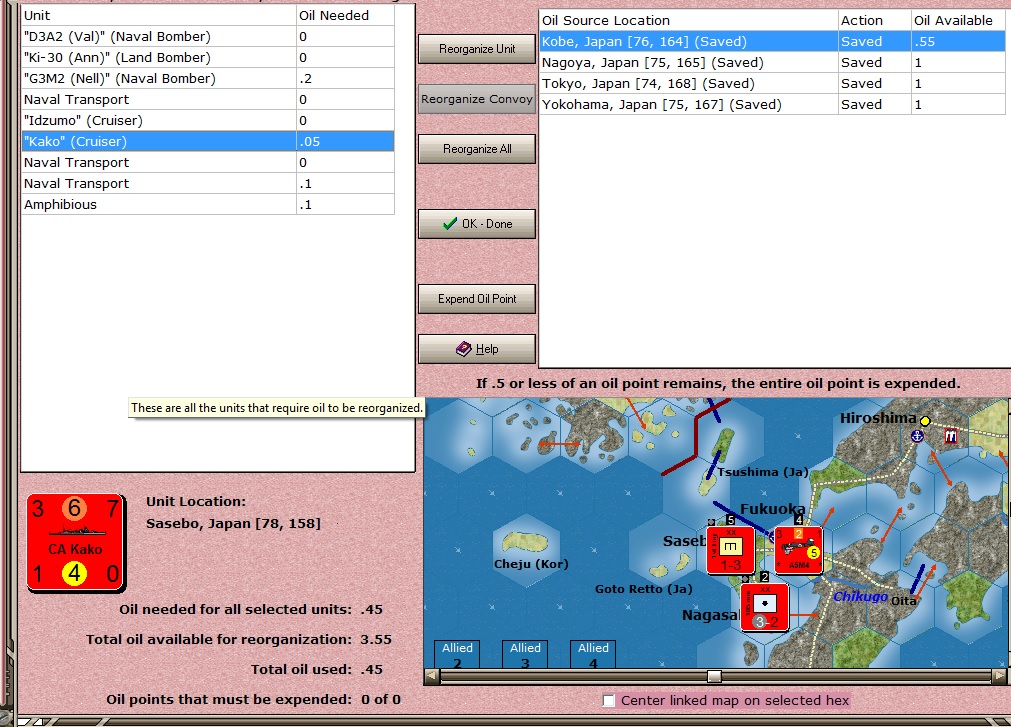Screen dimensions: 1011x727
Task: Switch to the Allied 3 tab
Action: (525, 654)
